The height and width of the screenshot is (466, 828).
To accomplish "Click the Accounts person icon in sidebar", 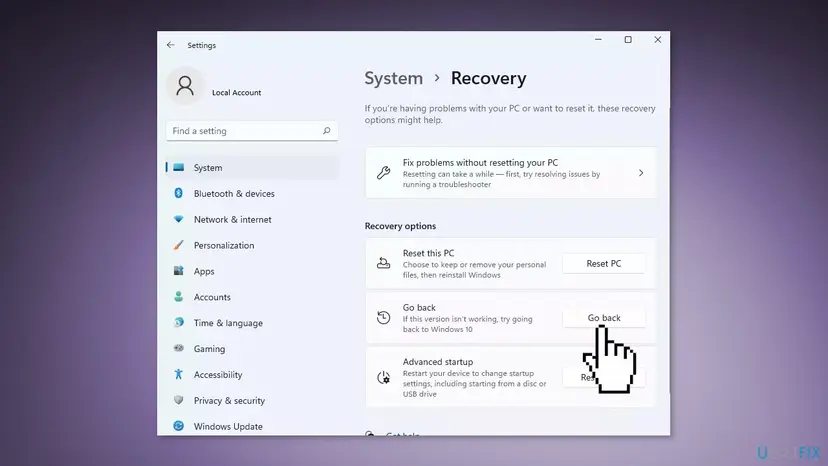I will pos(178,297).
